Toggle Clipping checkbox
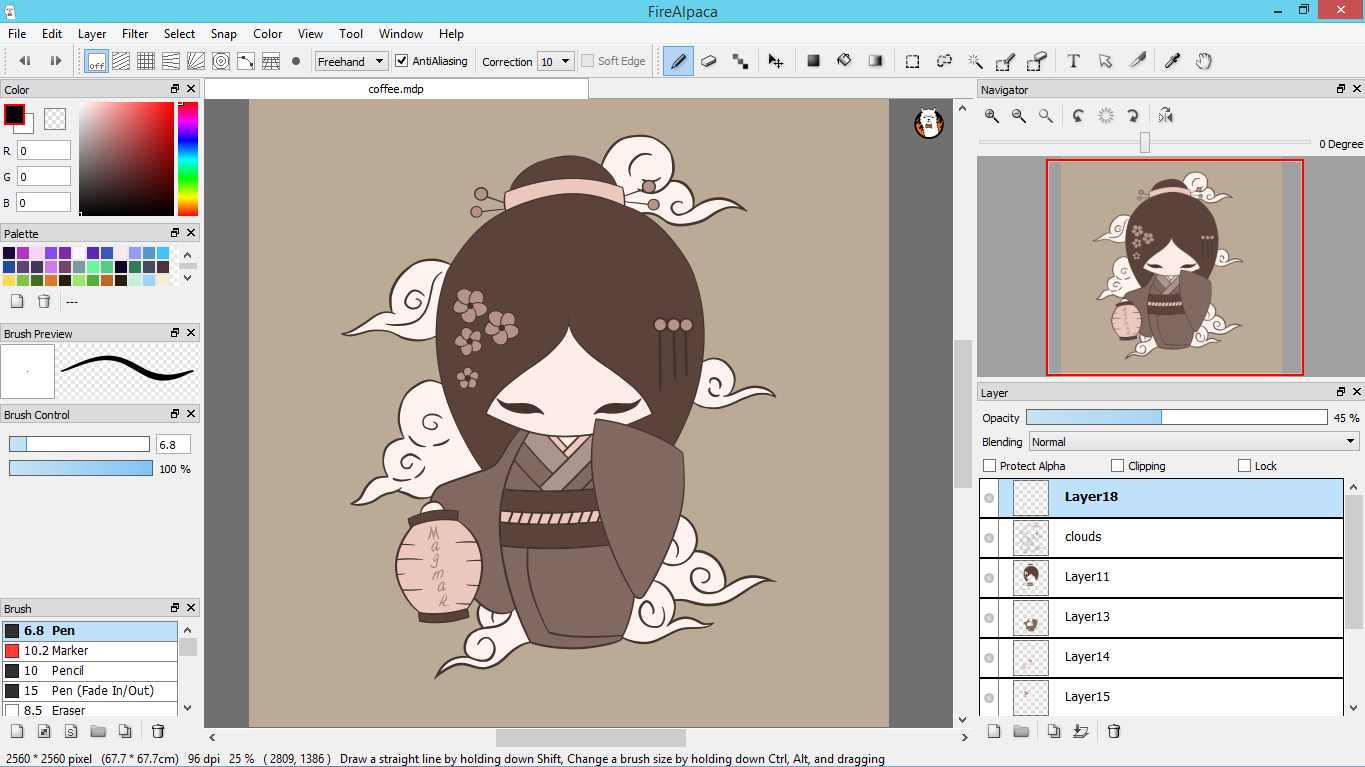This screenshot has height=767, width=1365. click(x=1118, y=466)
